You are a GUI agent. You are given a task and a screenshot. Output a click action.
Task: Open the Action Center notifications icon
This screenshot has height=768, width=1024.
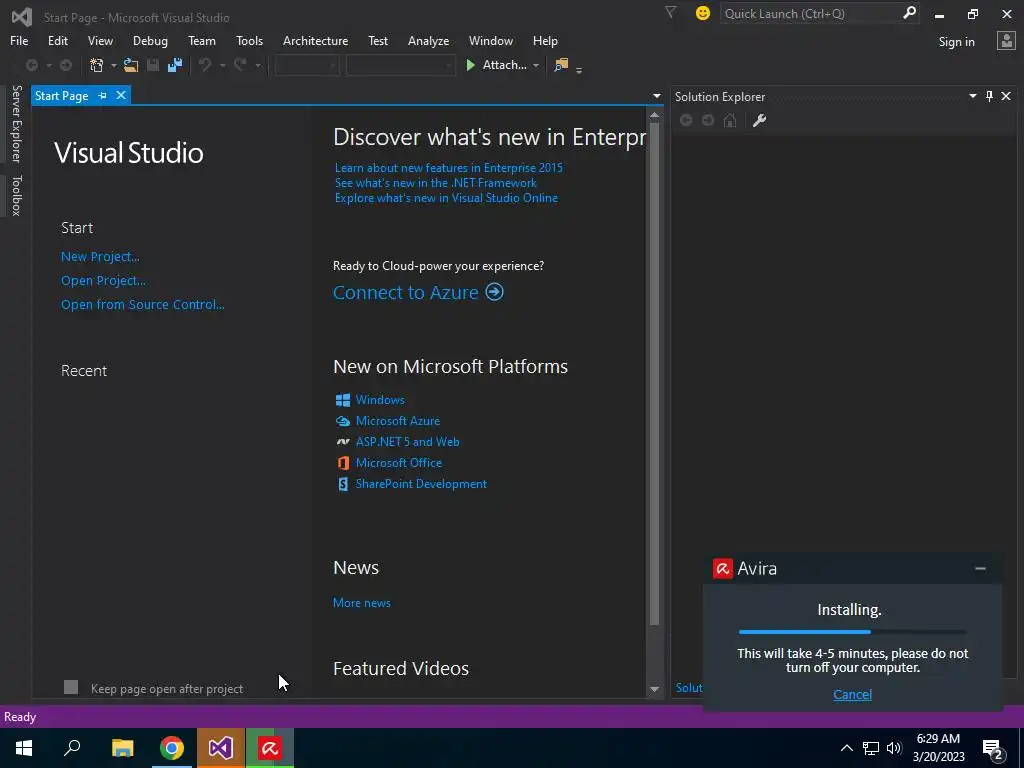pos(993,748)
